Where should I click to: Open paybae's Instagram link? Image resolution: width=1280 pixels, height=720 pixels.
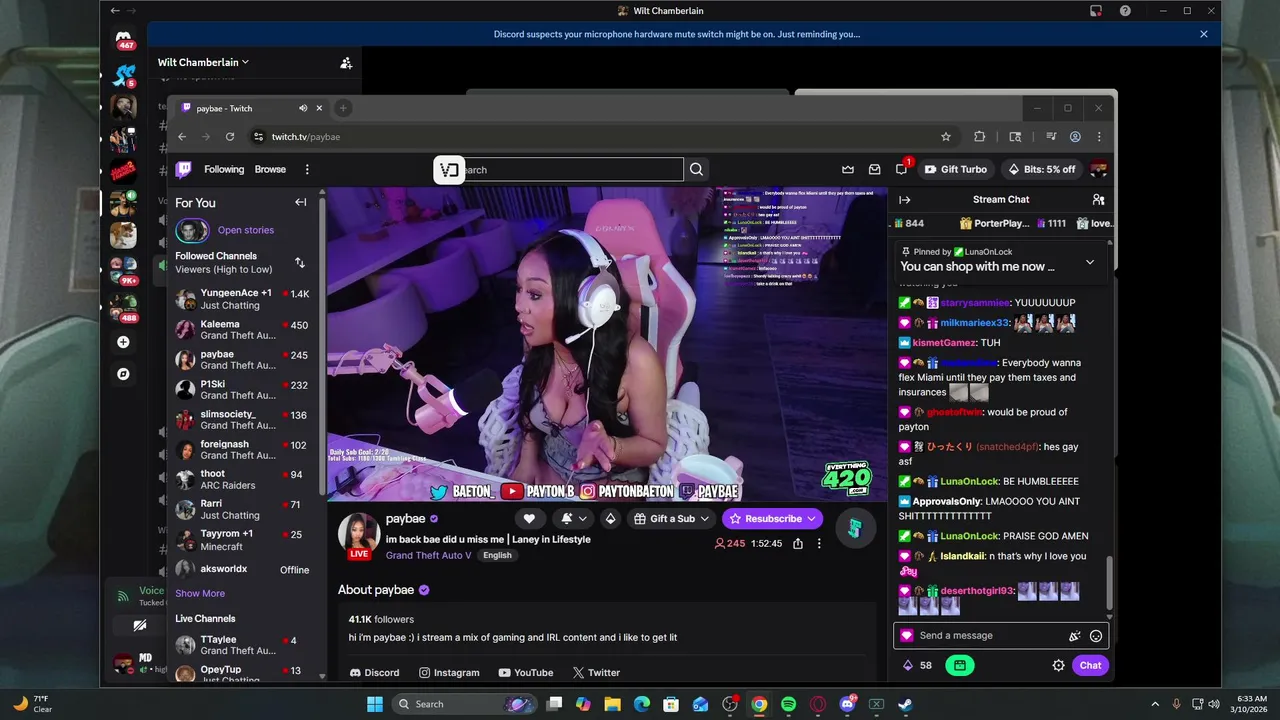click(x=449, y=673)
